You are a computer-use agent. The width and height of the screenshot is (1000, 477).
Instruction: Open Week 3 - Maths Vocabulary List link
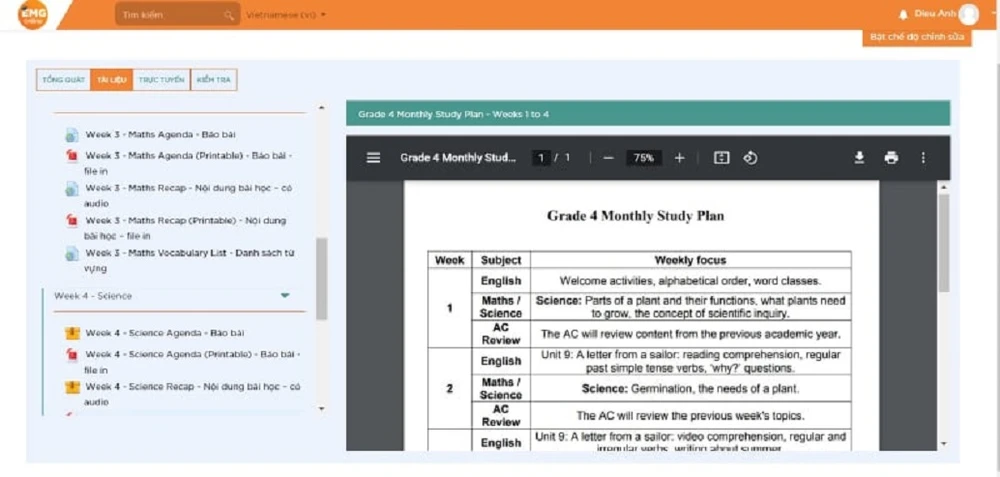coord(189,253)
